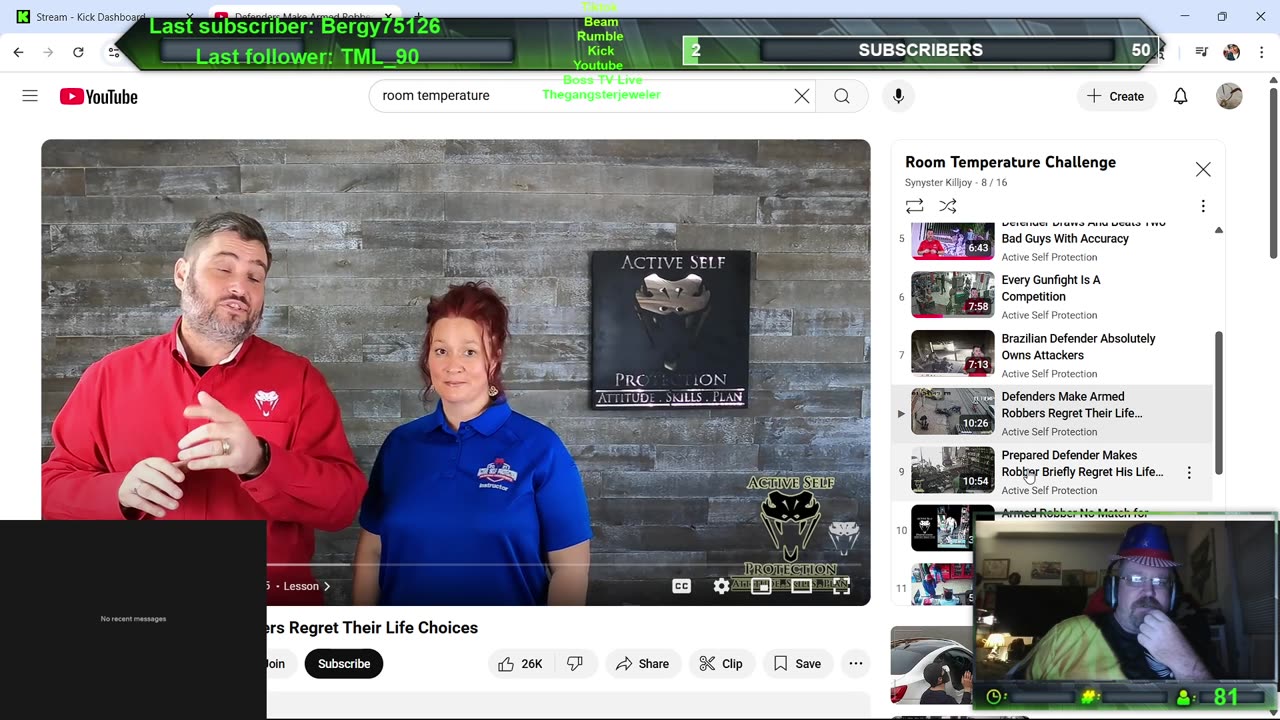Image resolution: width=1280 pixels, height=720 pixels.
Task: Toggle closed captions on the player
Action: point(681,586)
